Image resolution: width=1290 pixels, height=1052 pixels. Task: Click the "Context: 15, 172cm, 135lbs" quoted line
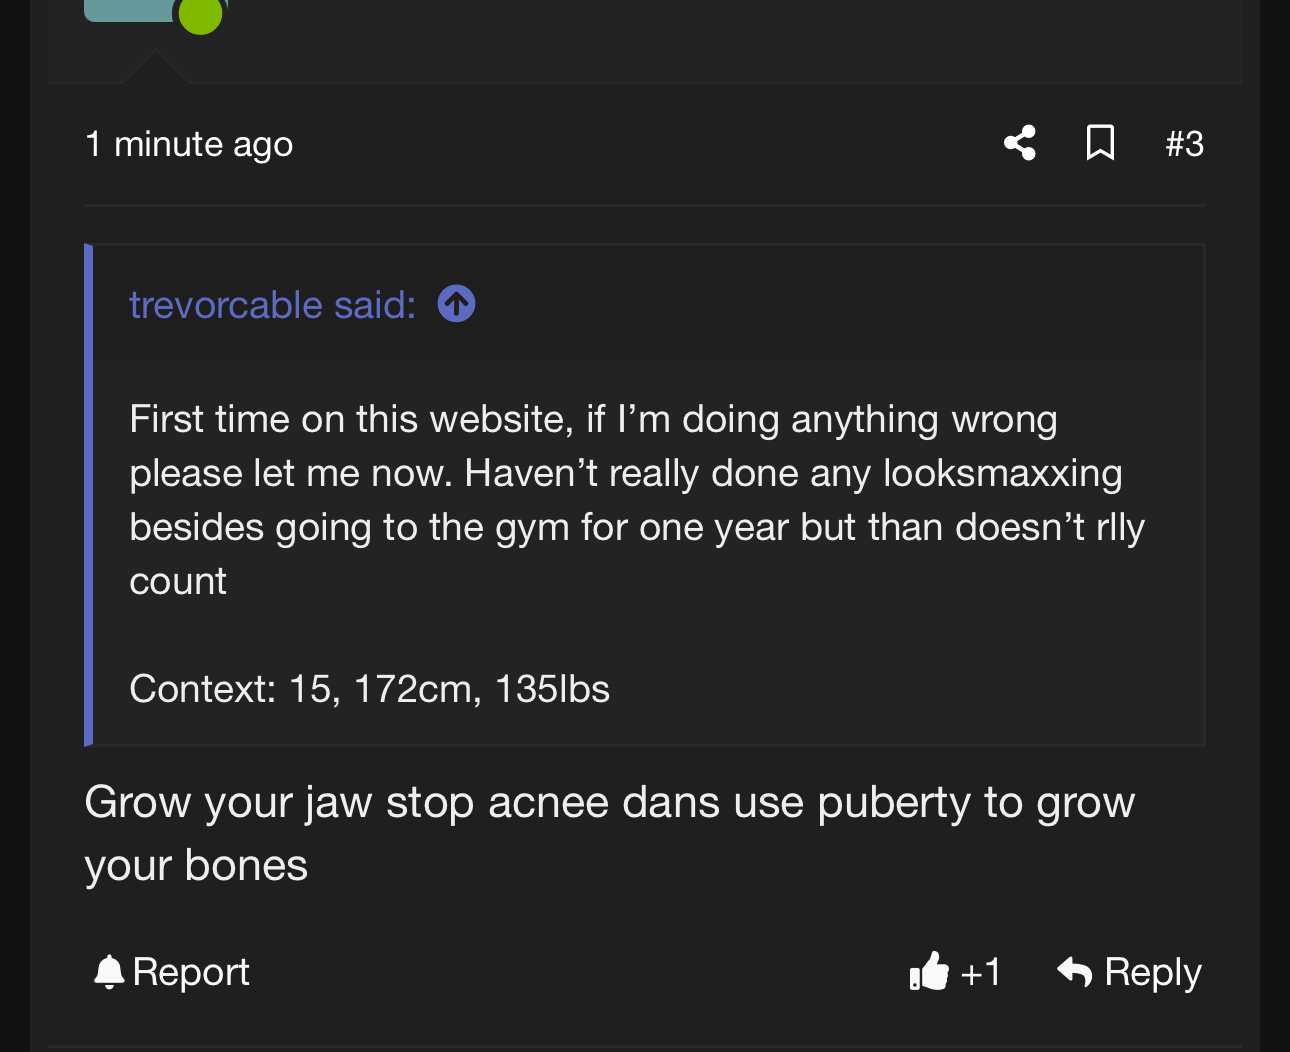pos(369,689)
